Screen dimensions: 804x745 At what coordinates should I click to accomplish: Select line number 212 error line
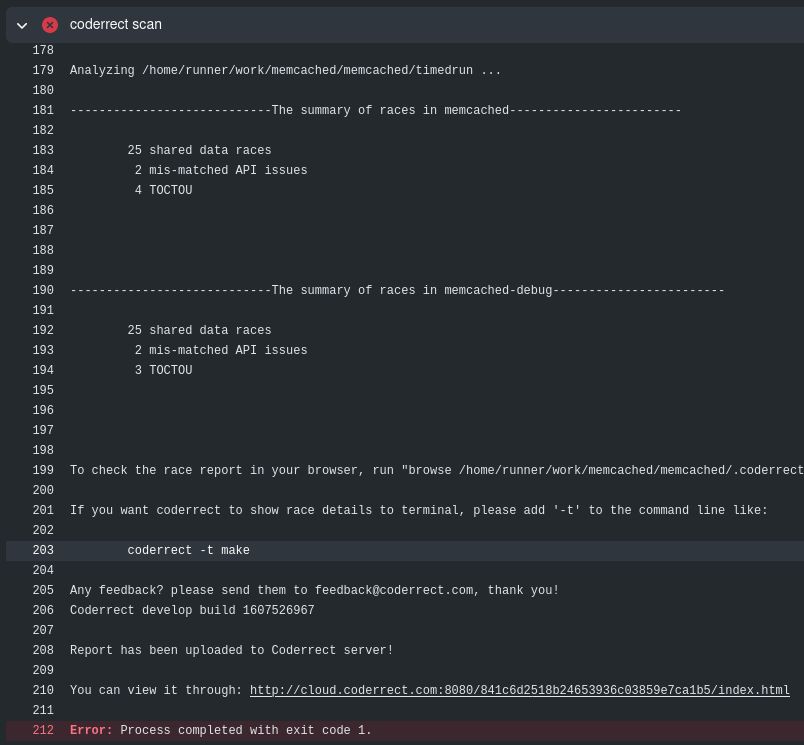43,730
